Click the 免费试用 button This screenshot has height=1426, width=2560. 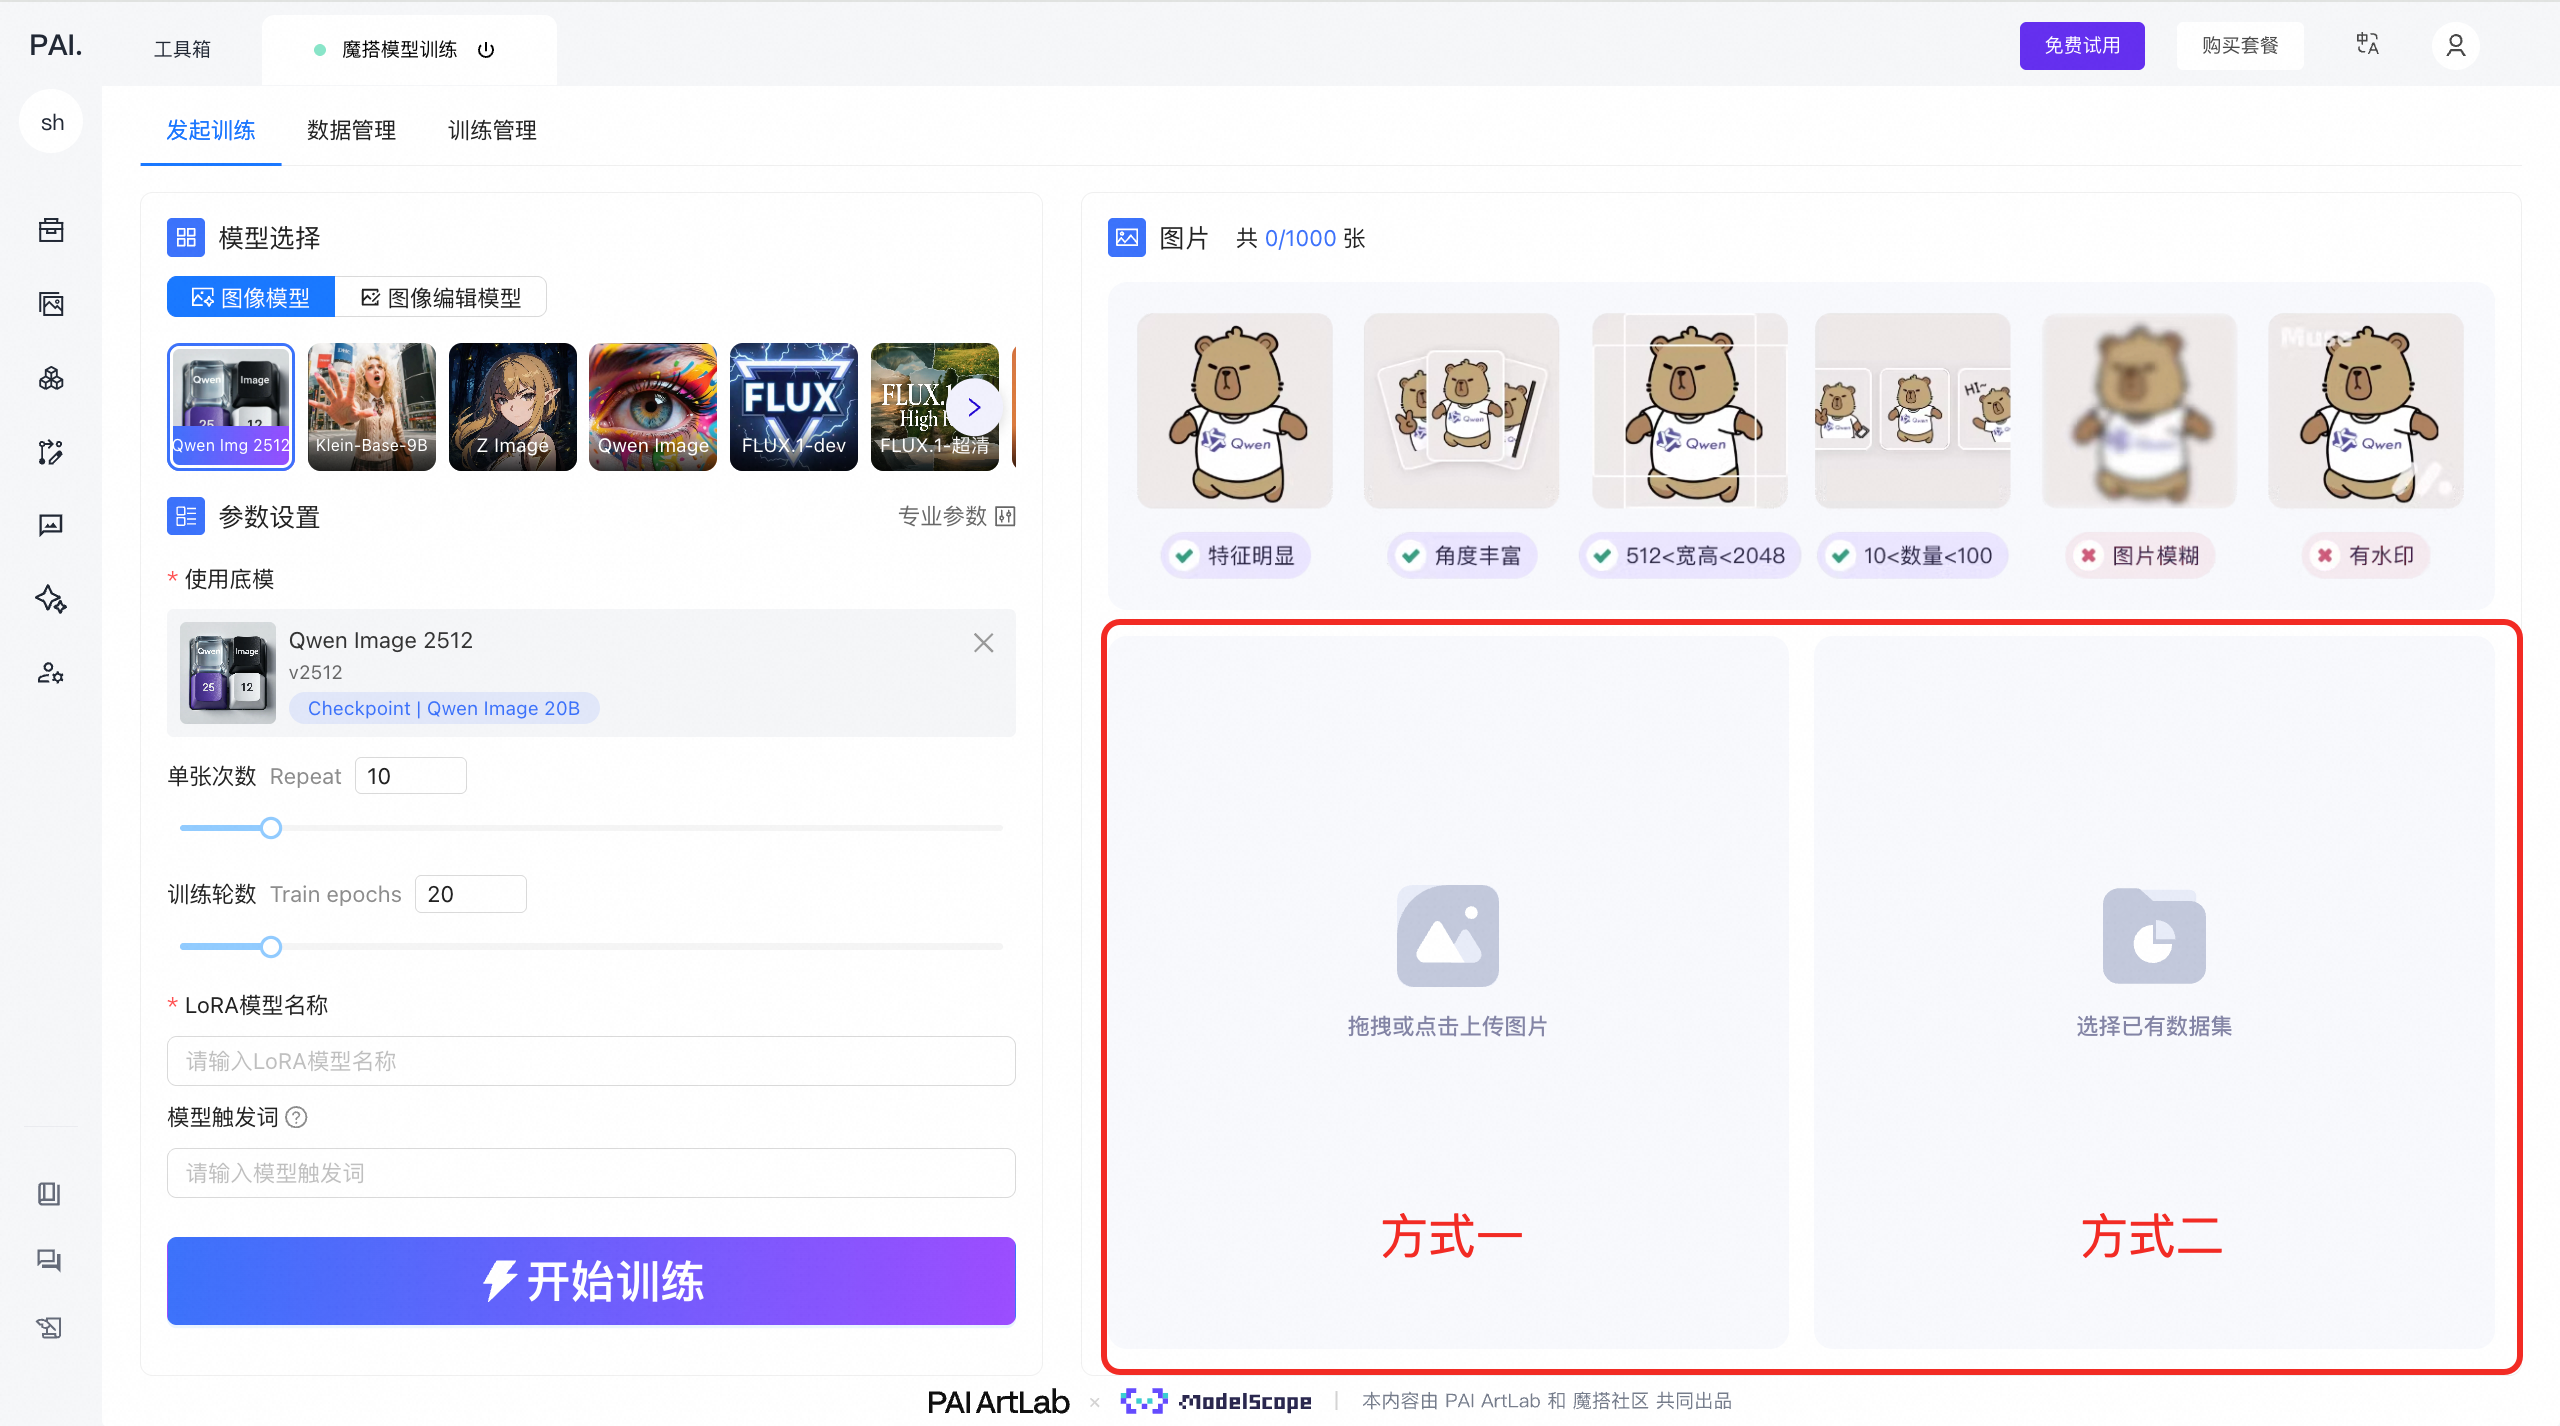point(2081,46)
